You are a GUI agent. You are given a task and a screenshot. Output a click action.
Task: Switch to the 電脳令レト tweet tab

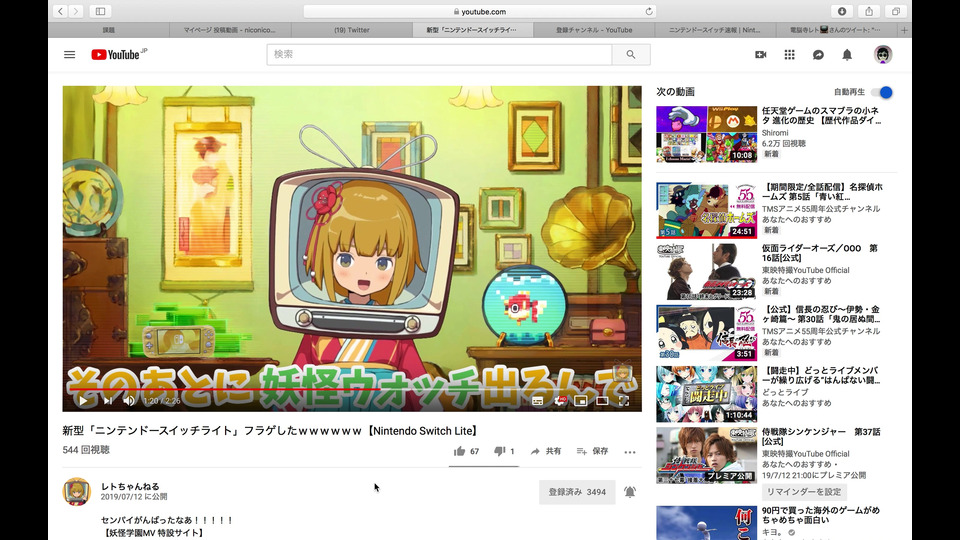[836, 30]
